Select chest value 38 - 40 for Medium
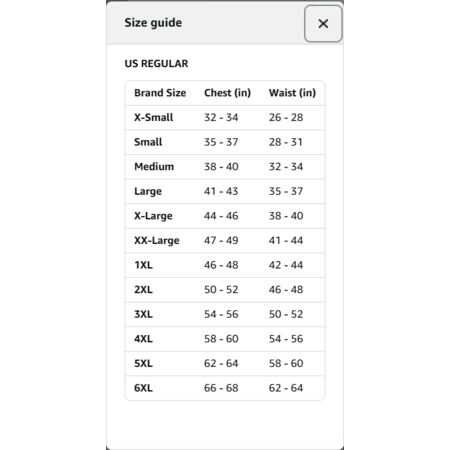This screenshot has width=450, height=450. pyautogui.click(x=221, y=166)
